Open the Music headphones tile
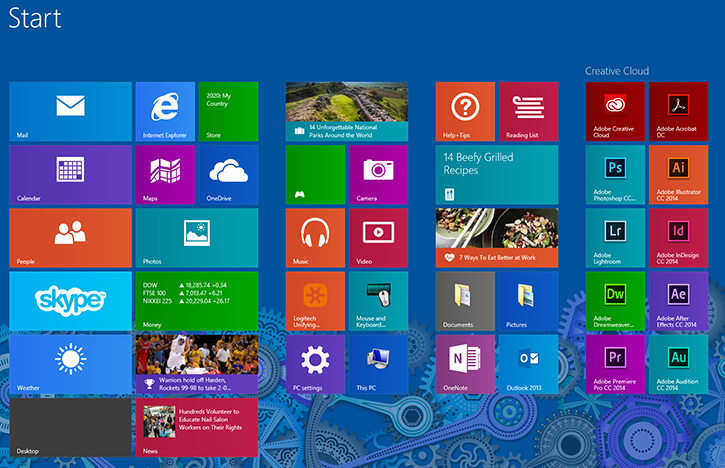Image resolution: width=725 pixels, height=468 pixels. (x=315, y=238)
